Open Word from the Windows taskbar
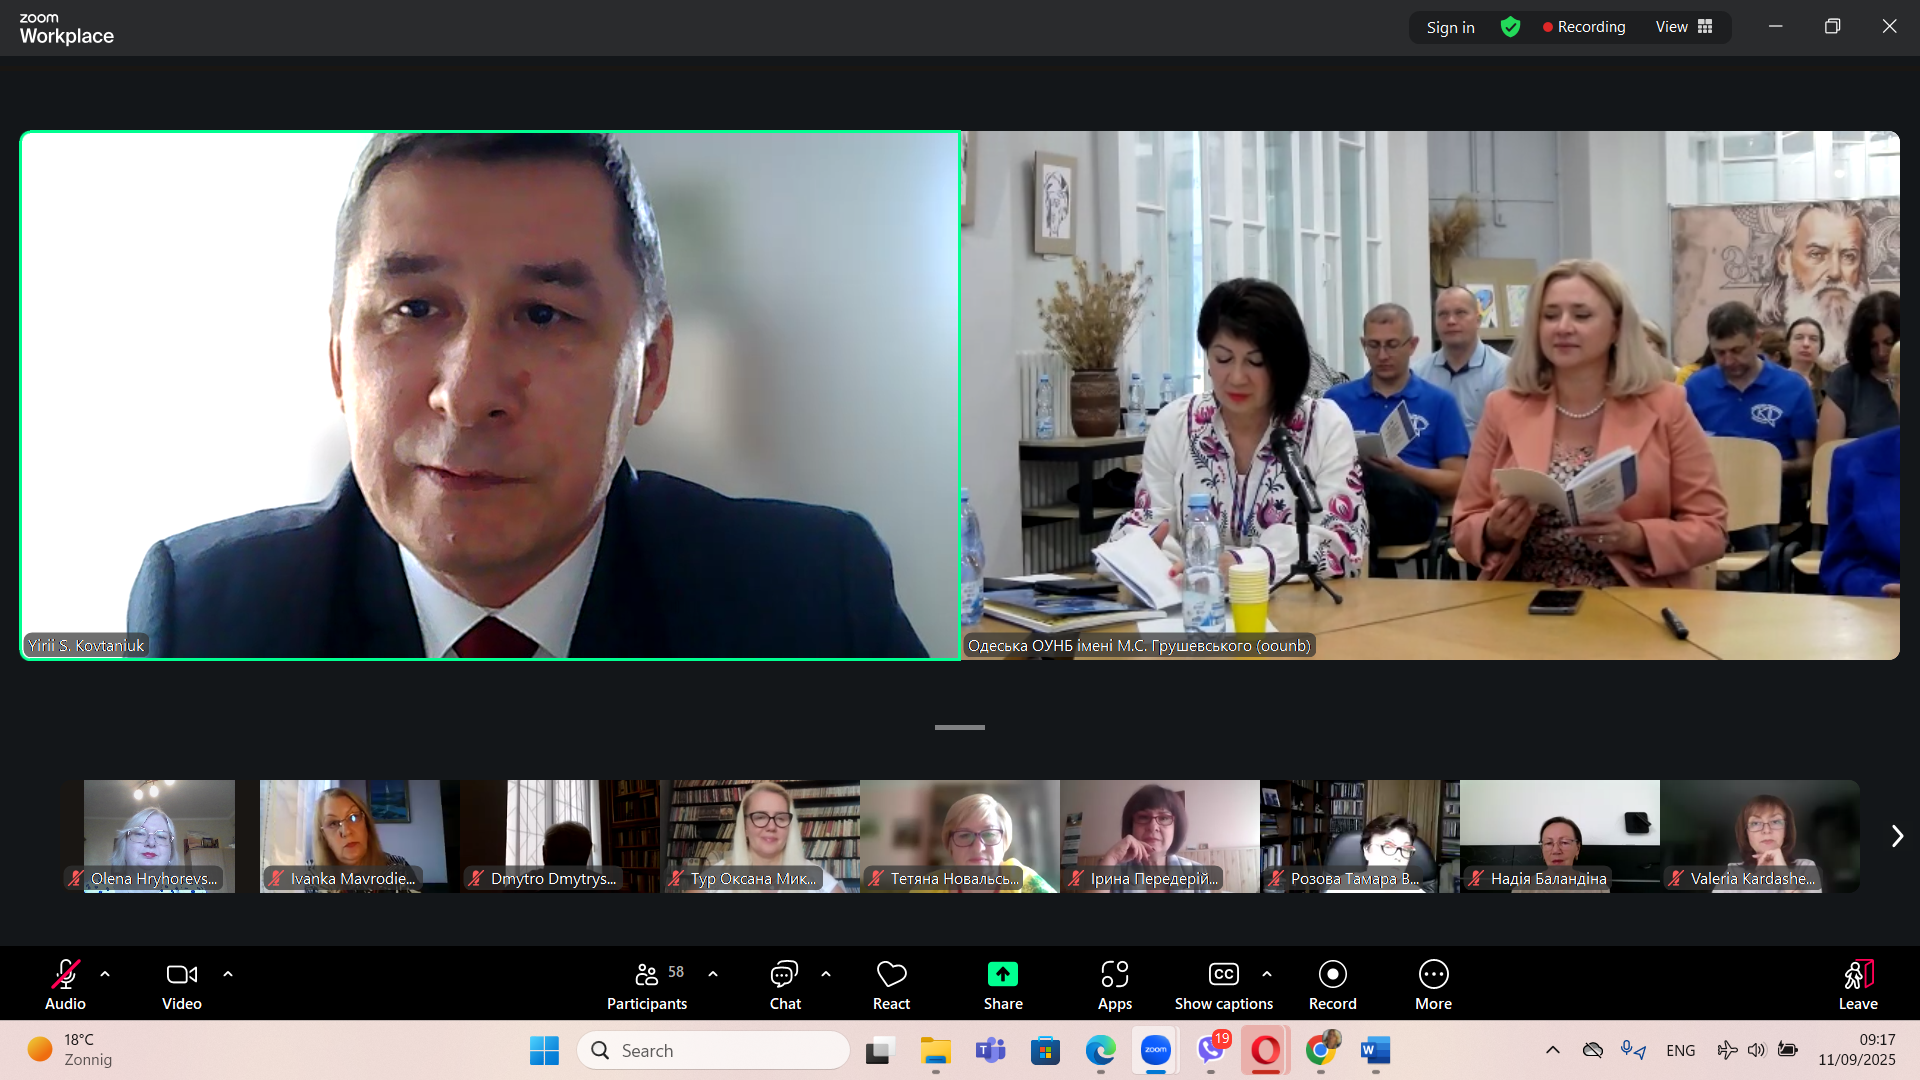1920x1080 pixels. [1375, 1050]
